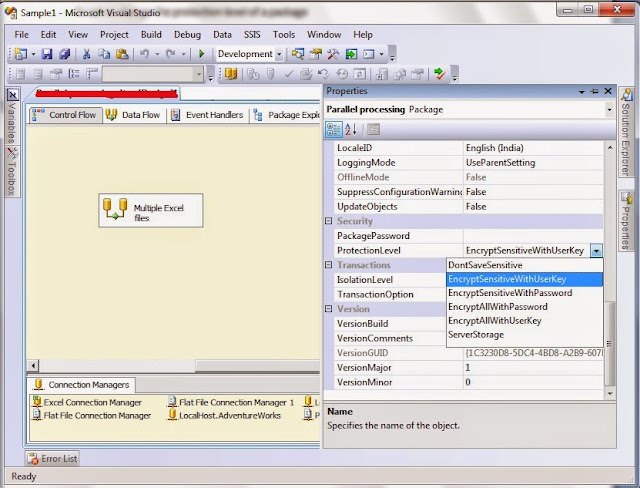Close the Properties panel
The height and width of the screenshot is (488, 640).
click(608, 91)
